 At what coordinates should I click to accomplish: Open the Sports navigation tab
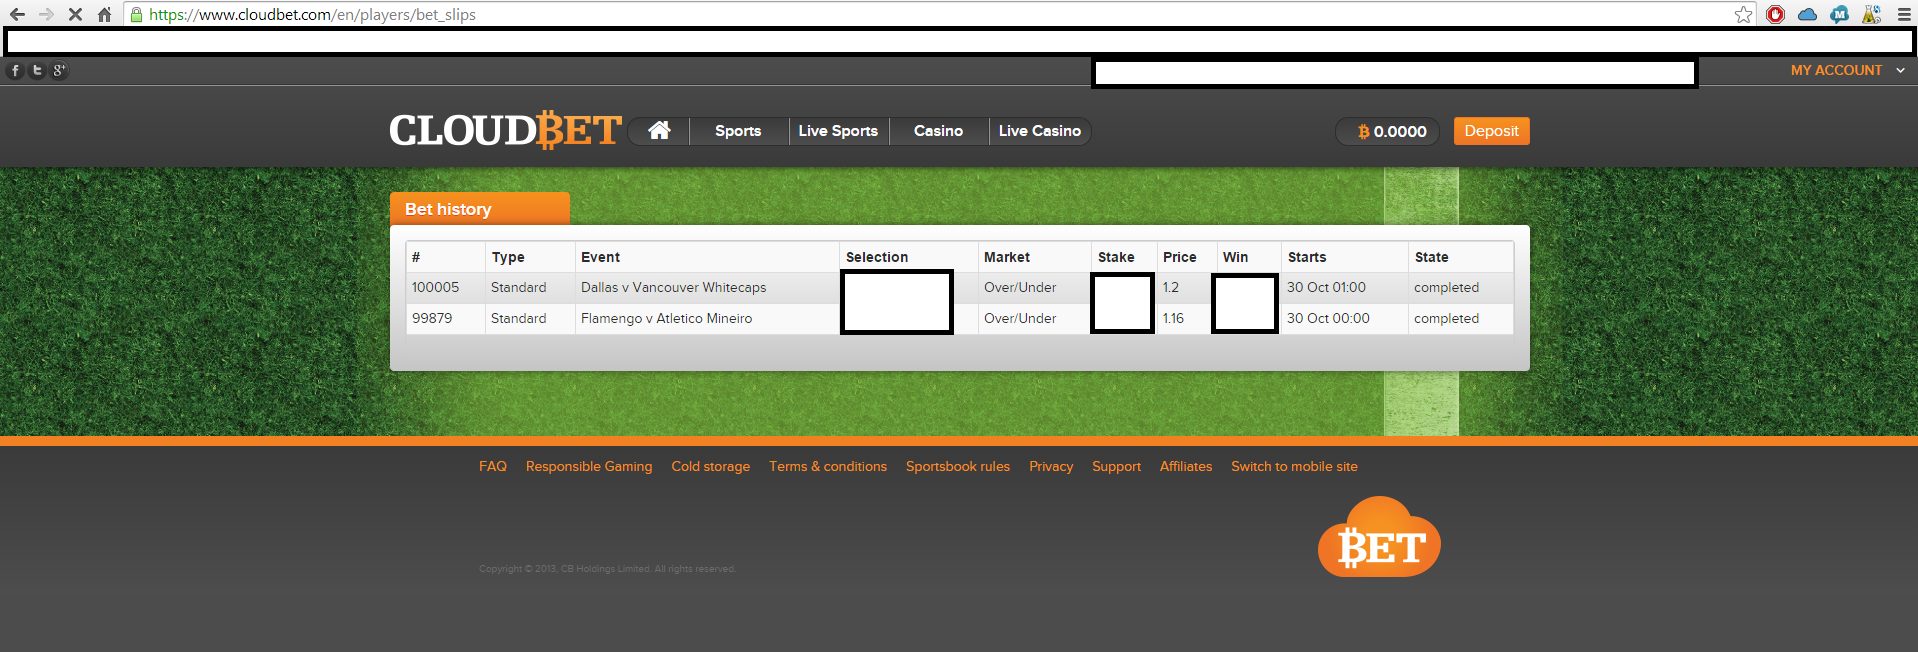(x=738, y=131)
